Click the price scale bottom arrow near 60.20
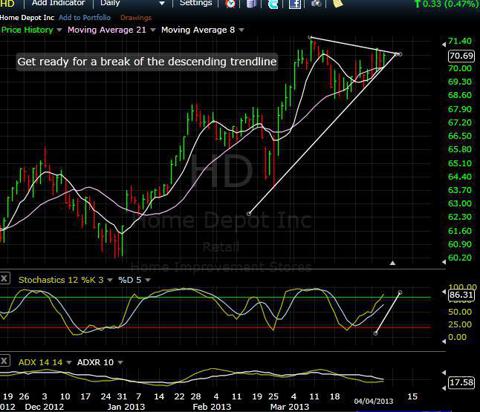This screenshot has height=412, width=480. [444, 262]
